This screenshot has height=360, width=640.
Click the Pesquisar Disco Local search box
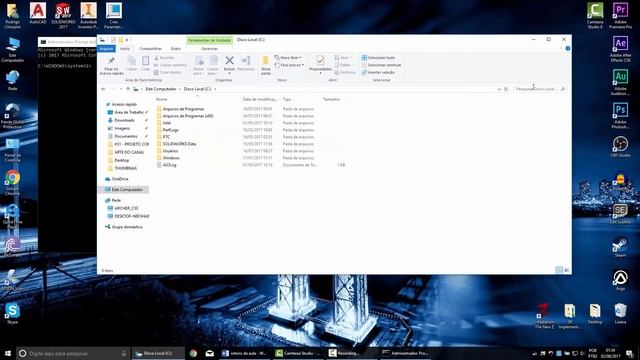540,89
